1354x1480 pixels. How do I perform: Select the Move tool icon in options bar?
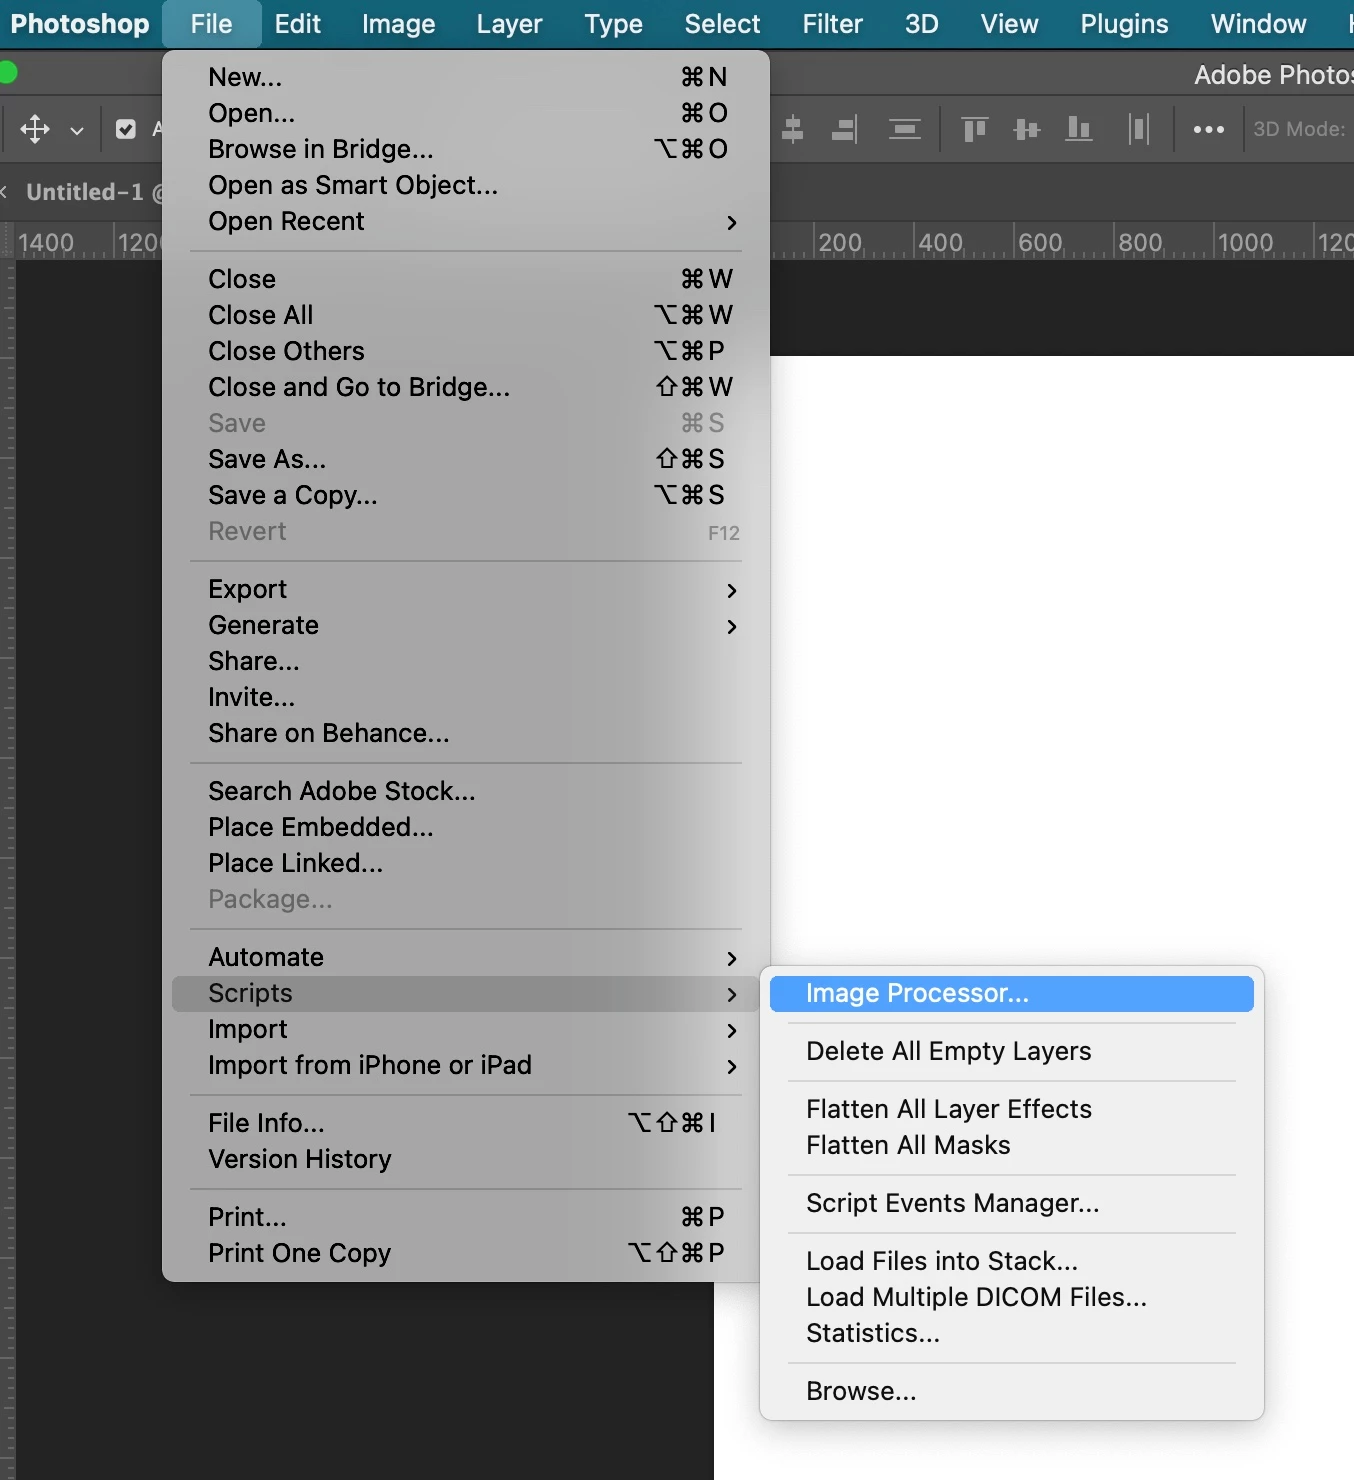35,129
